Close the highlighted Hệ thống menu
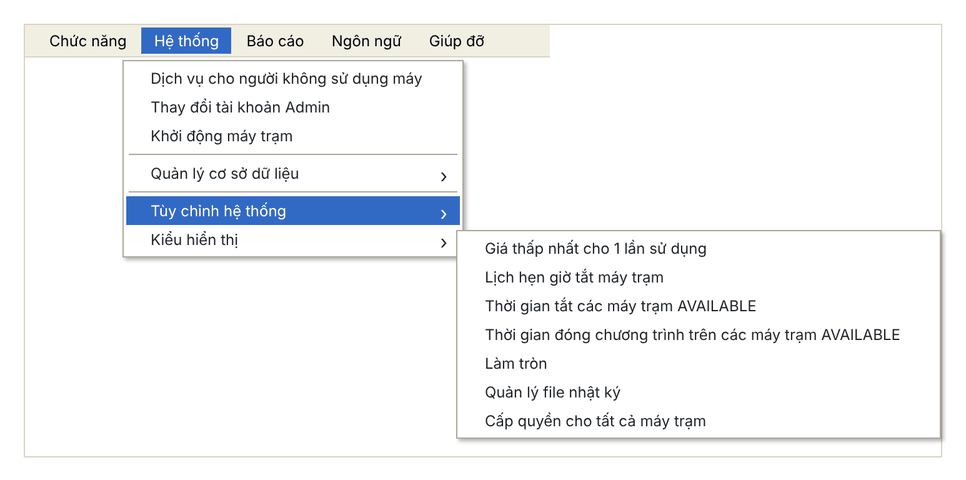The image size is (966, 480). [x=186, y=41]
